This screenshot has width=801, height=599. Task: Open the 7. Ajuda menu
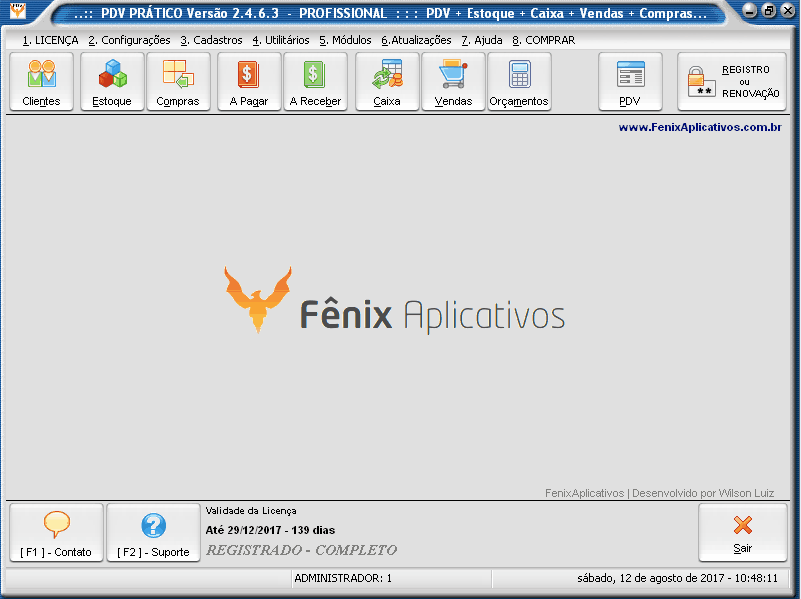pos(482,40)
